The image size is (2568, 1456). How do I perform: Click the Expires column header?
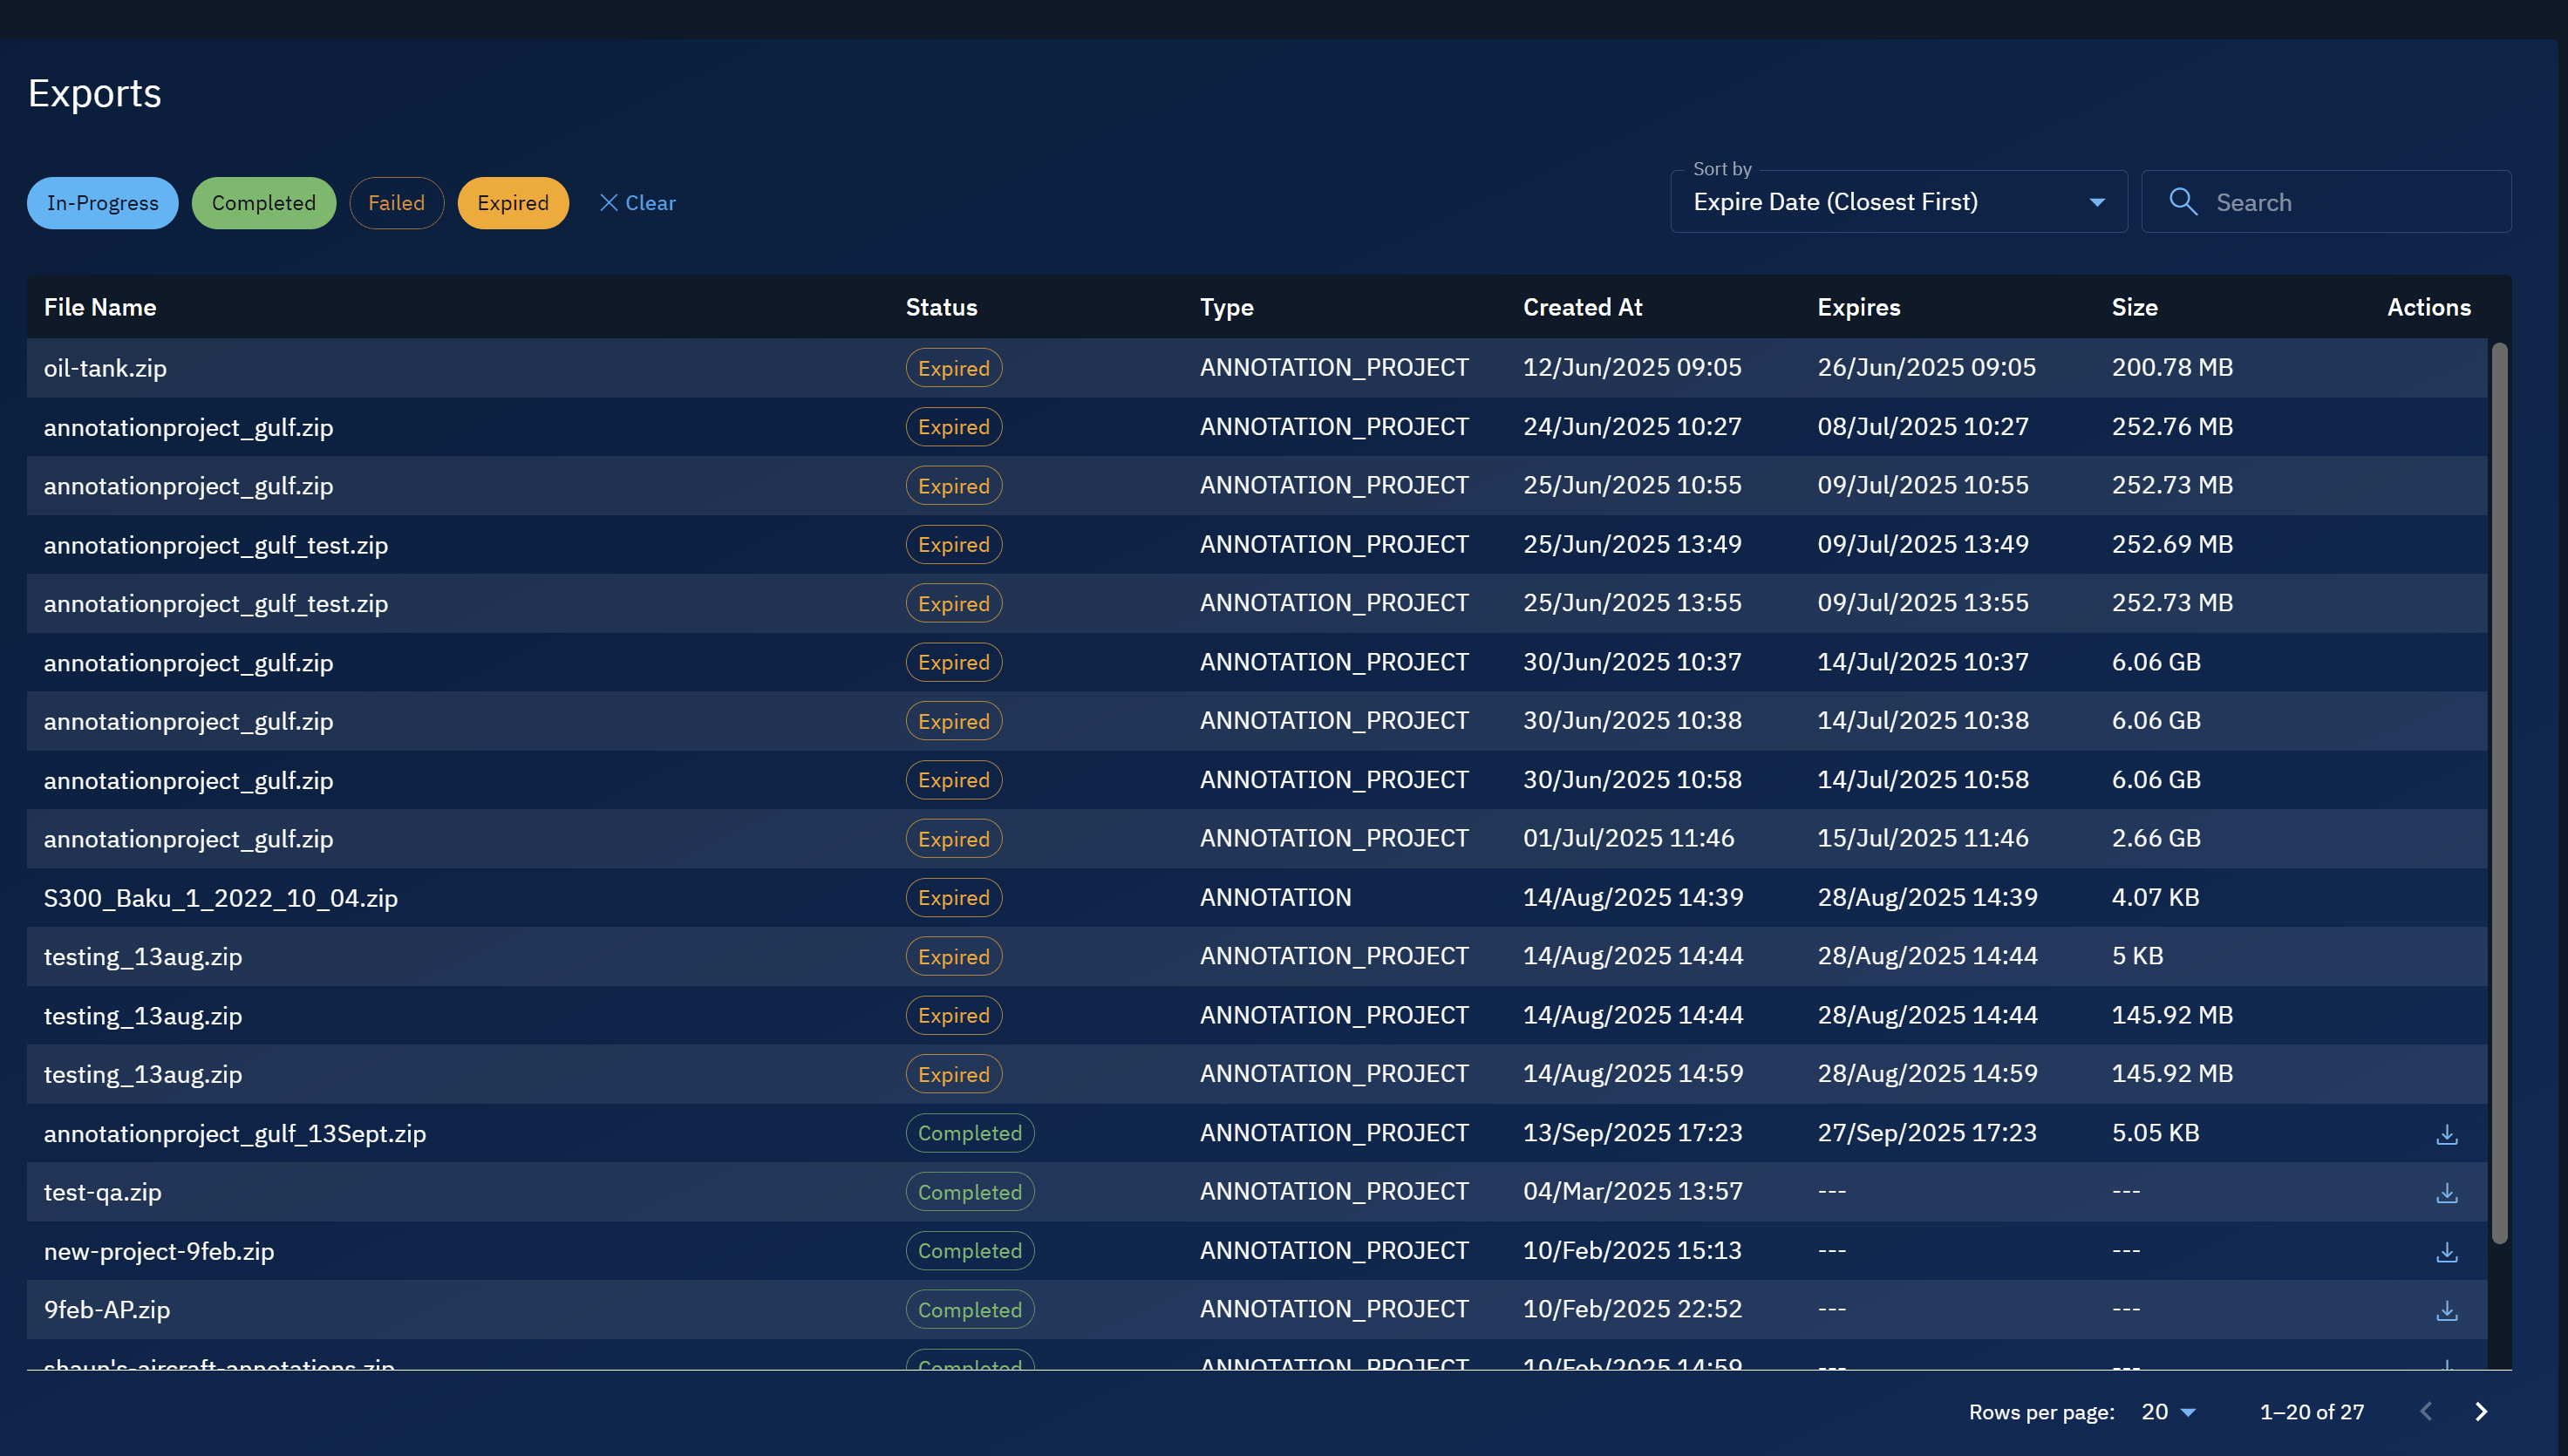[1859, 307]
